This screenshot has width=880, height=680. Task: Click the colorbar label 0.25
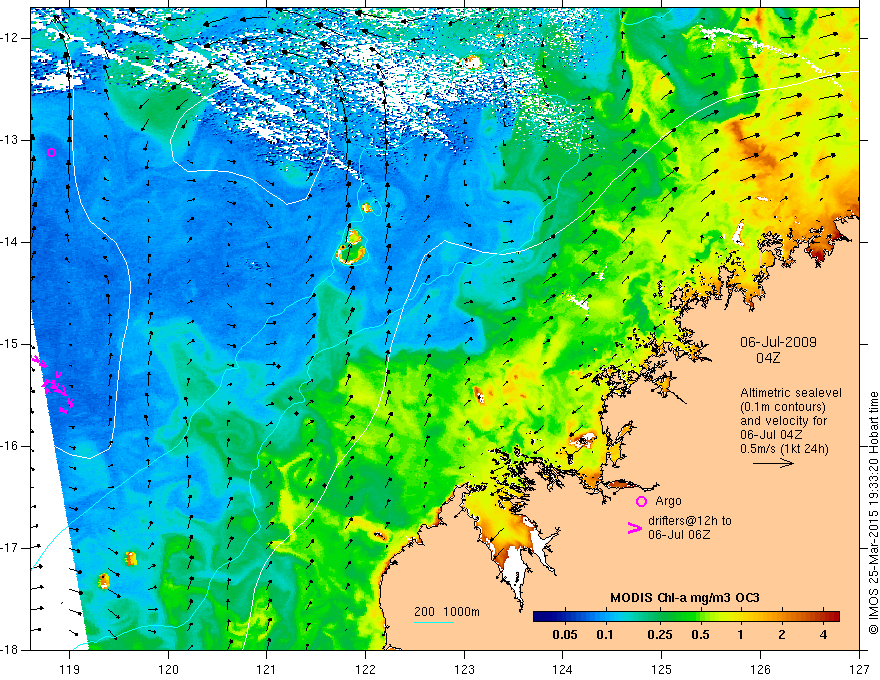coord(659,635)
